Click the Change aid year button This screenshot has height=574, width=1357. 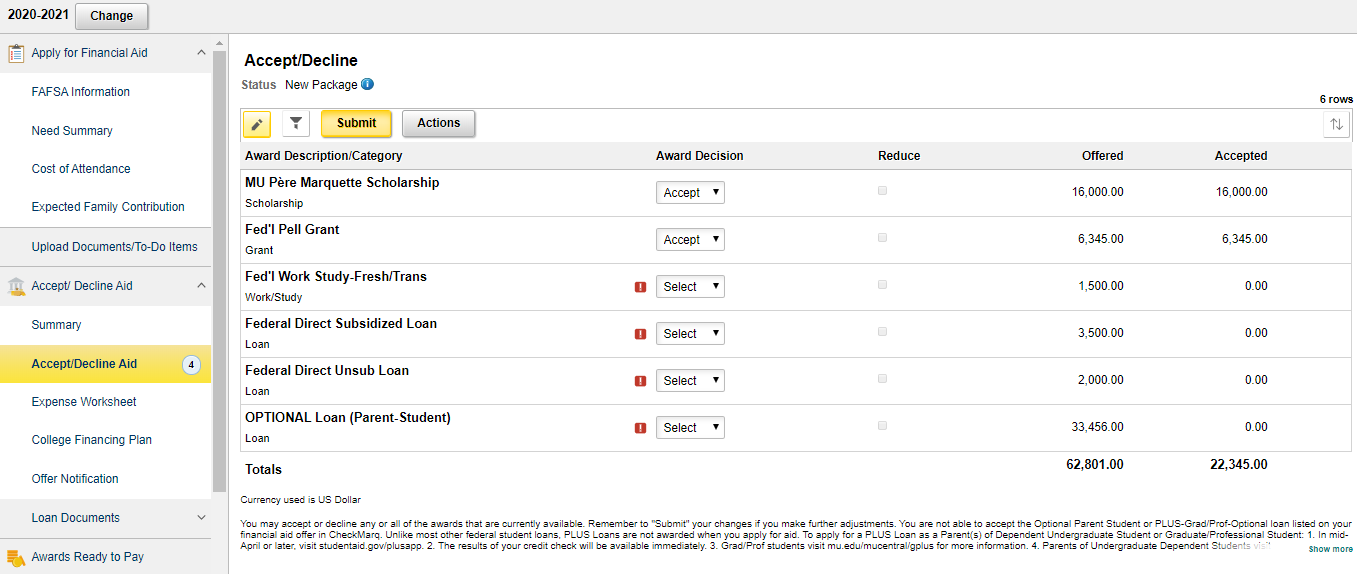[111, 16]
